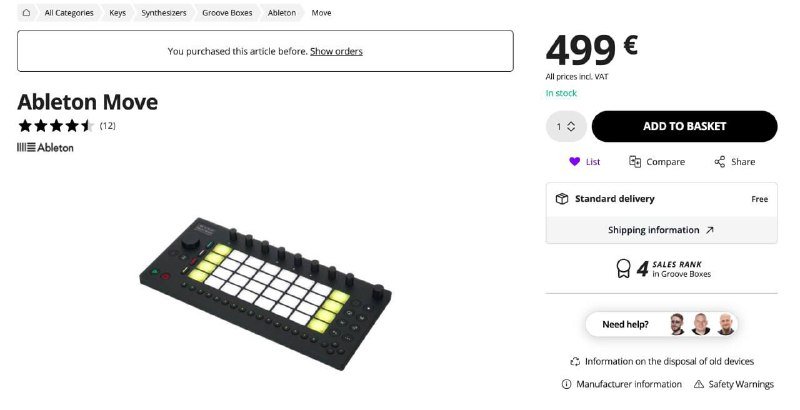Screen dimensions: 800x410
Task: Select the Keys breadcrumb
Action: pyautogui.click(x=118, y=13)
